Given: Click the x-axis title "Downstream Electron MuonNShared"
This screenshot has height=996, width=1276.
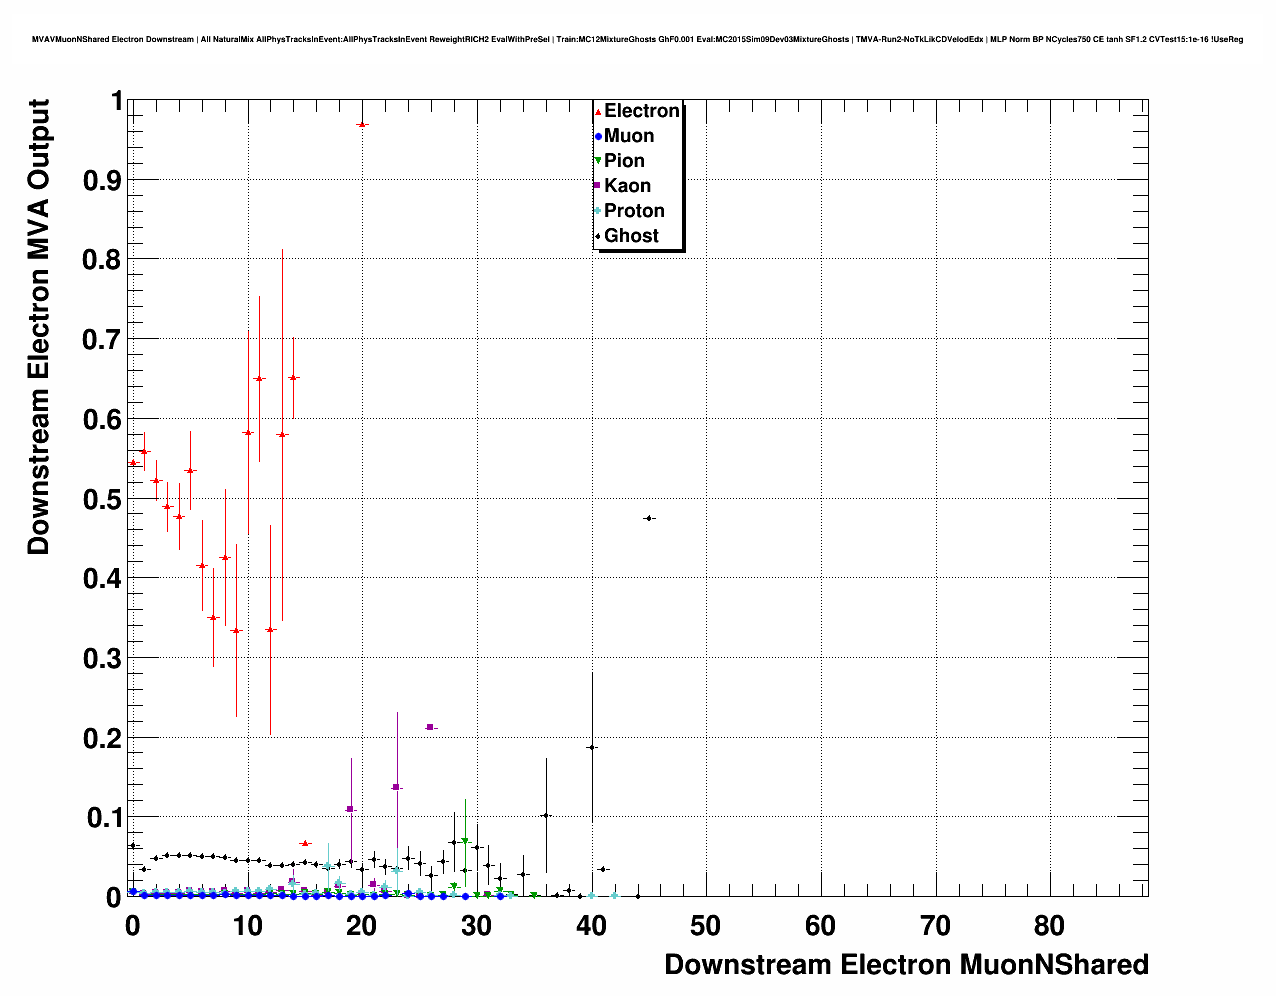Looking at the screenshot, I should tap(906, 965).
